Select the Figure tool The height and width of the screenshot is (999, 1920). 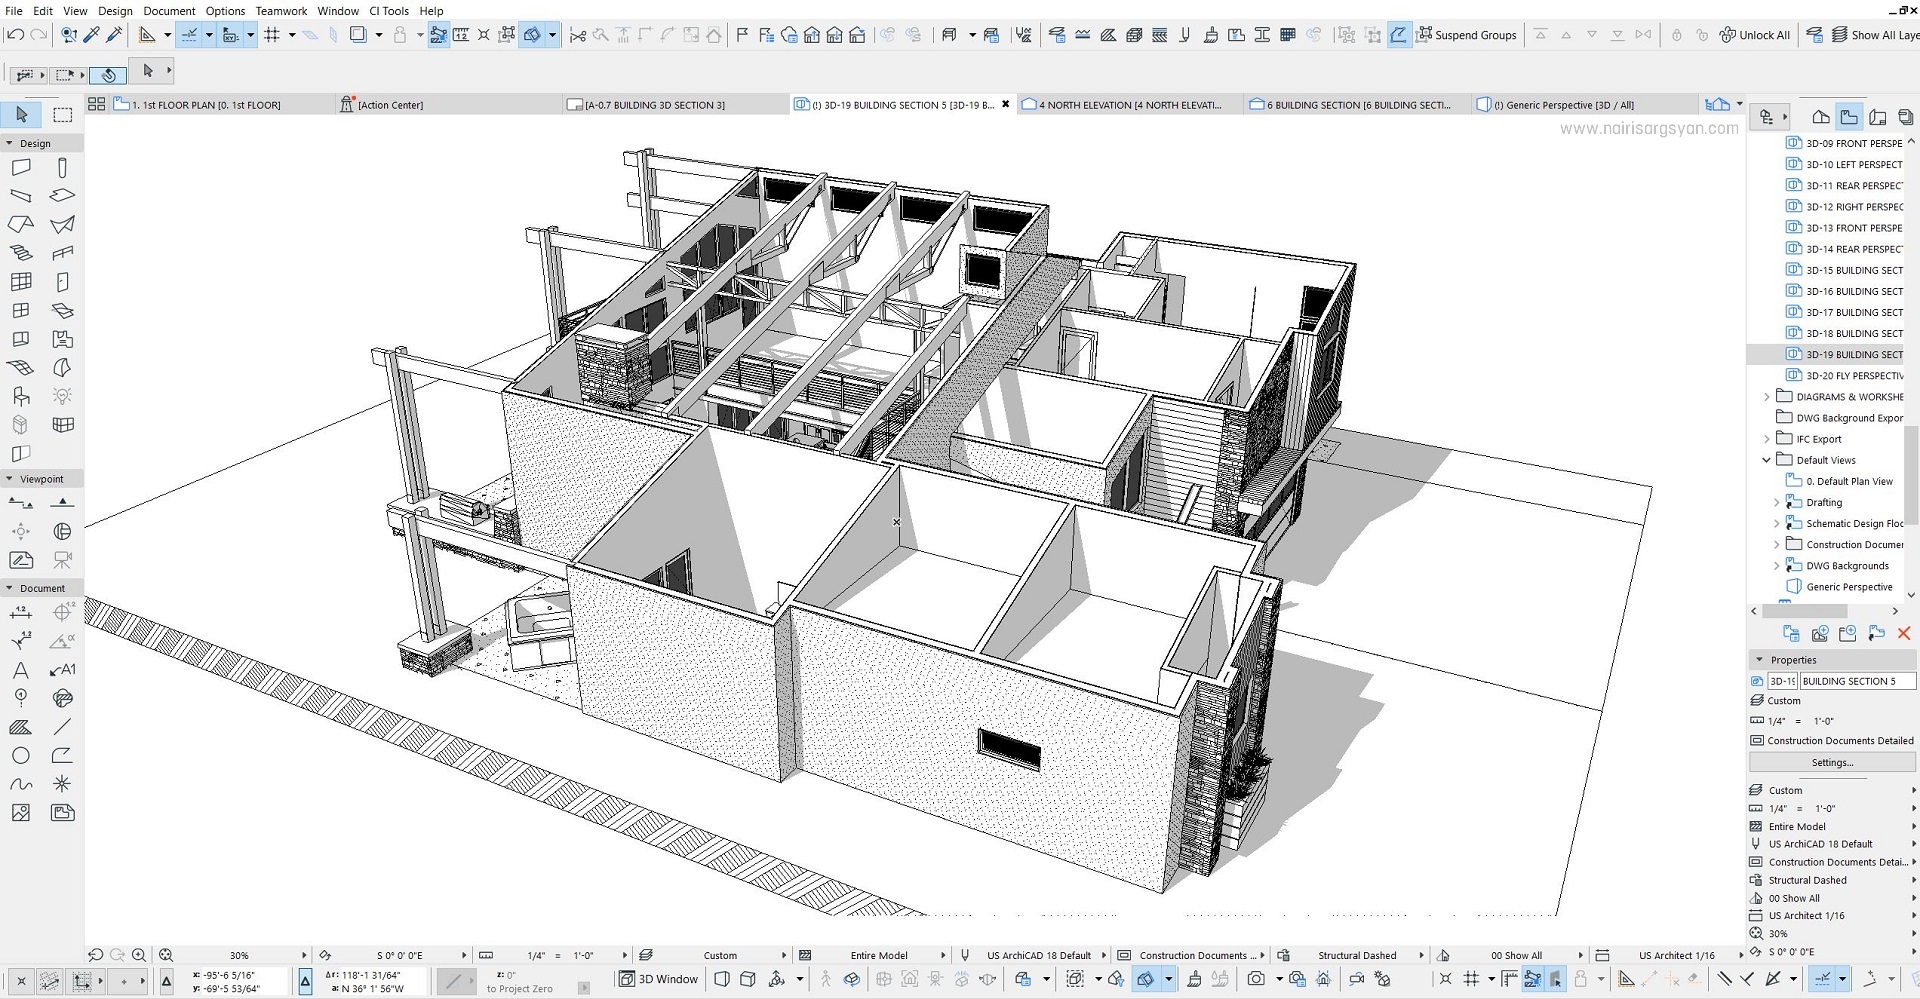click(21, 813)
